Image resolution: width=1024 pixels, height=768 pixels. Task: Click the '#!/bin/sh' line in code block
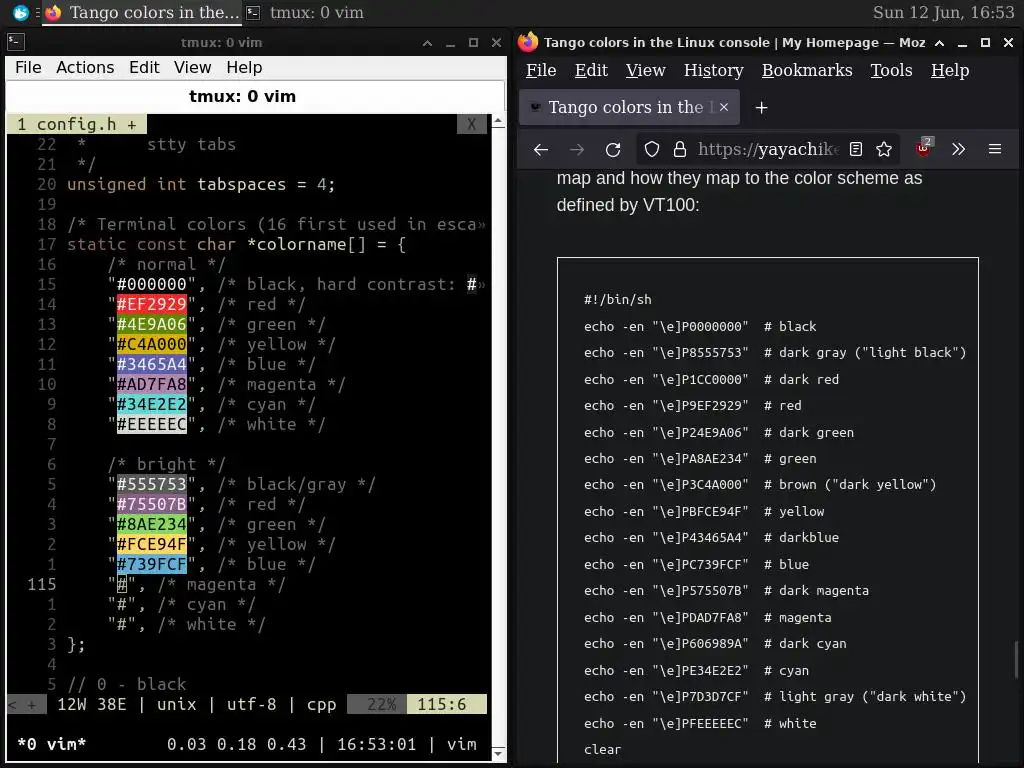coord(618,300)
